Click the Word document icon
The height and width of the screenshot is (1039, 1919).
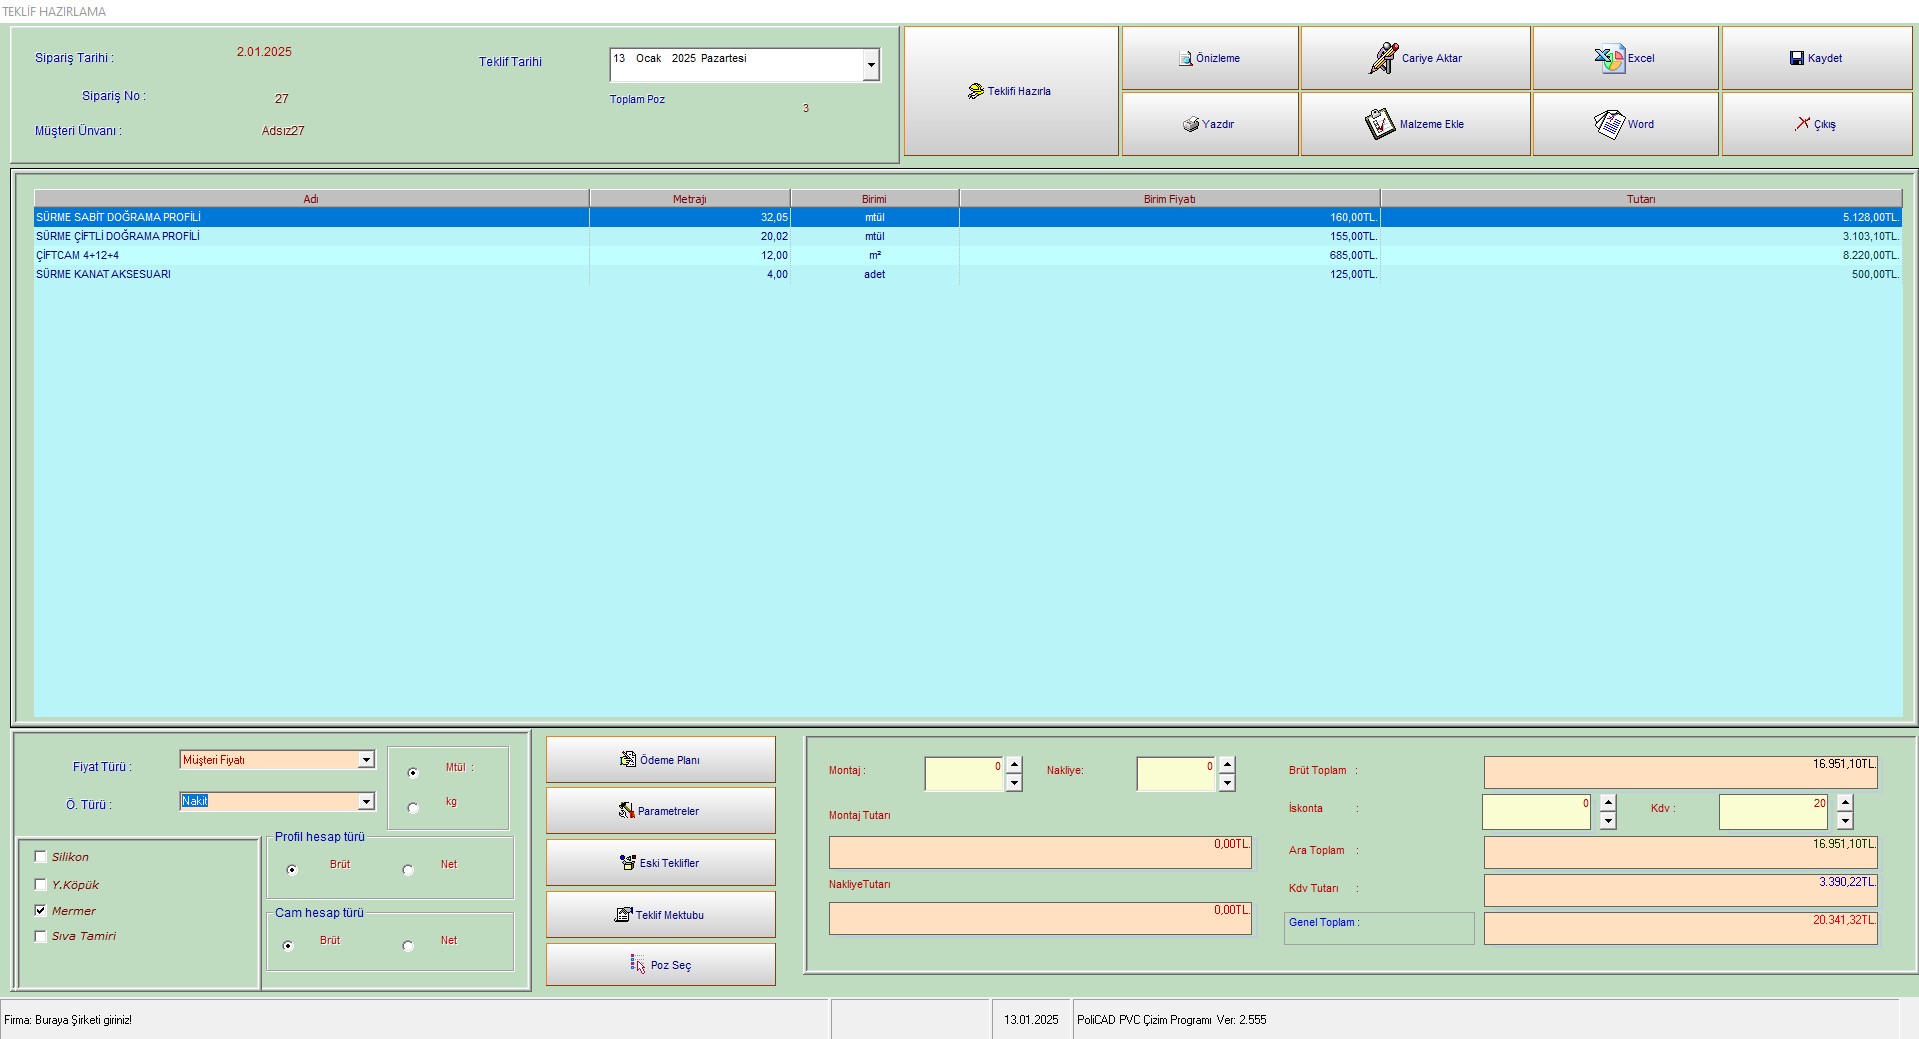[x=1609, y=124]
